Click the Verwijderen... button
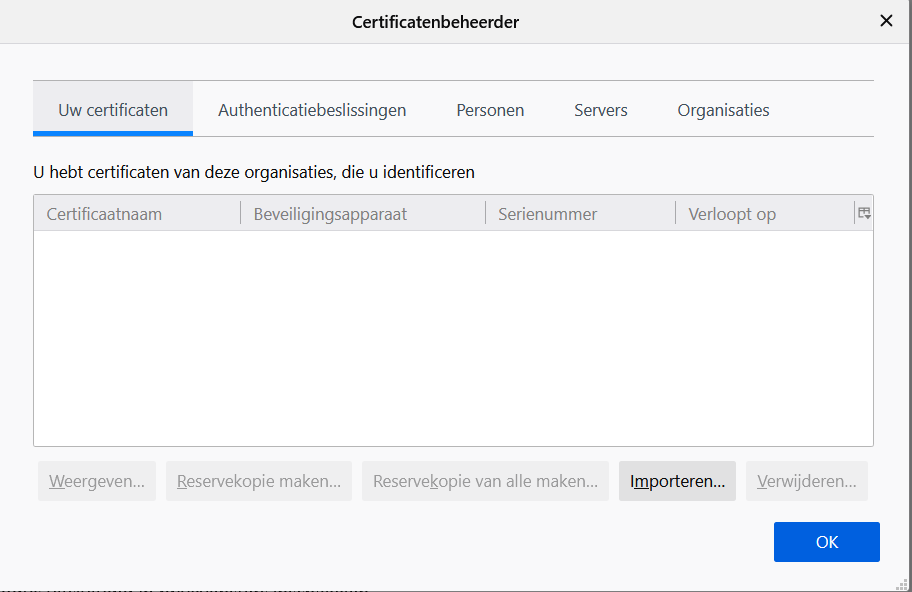This screenshot has height=592, width=912. [806, 481]
